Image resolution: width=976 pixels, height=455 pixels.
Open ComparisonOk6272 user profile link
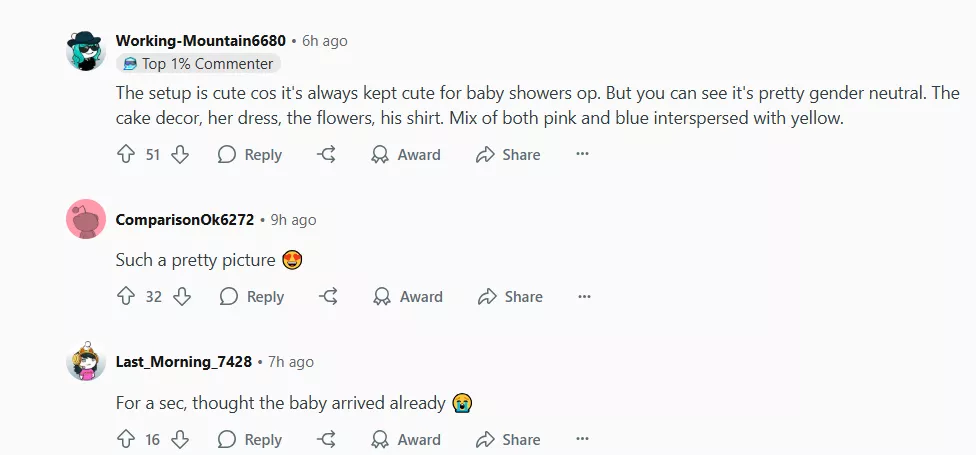[185, 220]
